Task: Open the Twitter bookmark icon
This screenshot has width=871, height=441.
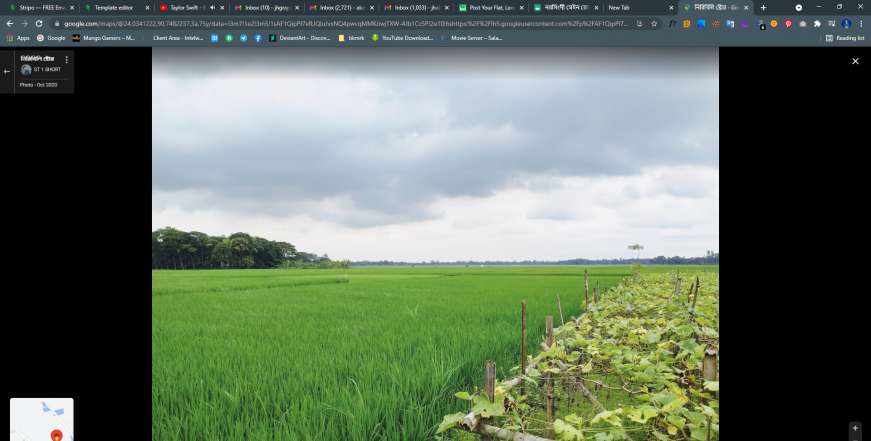Action: point(243,38)
